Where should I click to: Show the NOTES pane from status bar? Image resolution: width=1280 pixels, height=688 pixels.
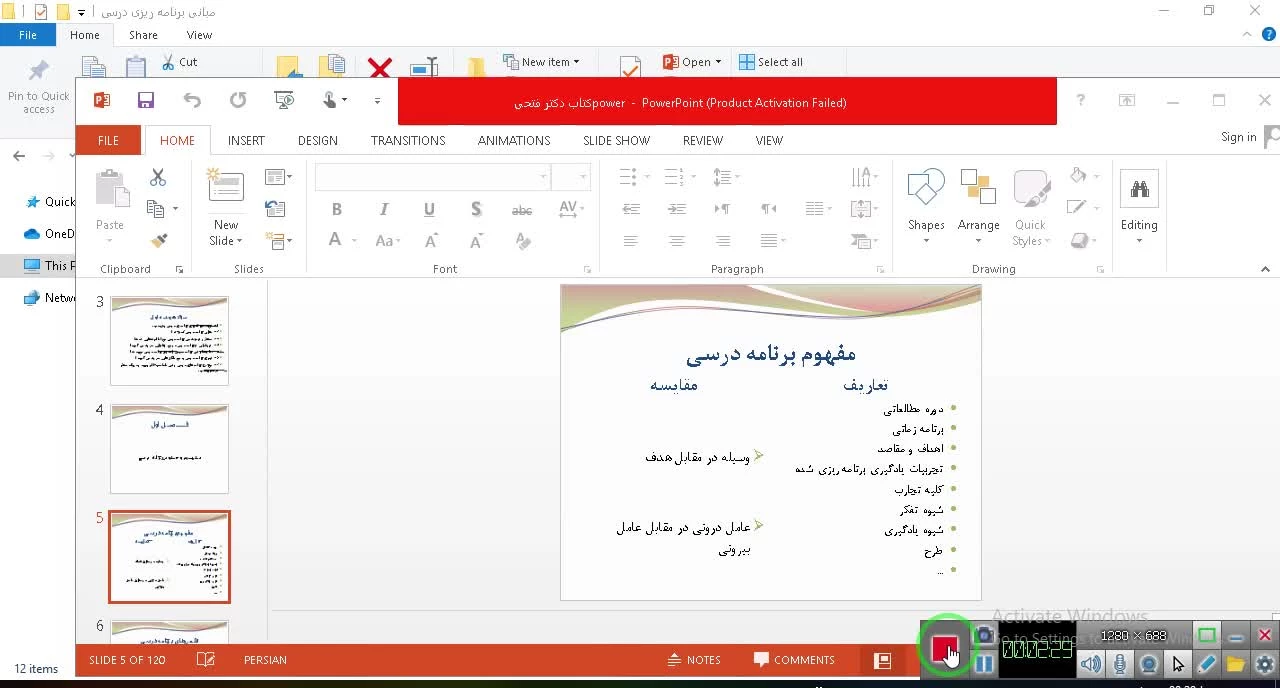[694, 660]
